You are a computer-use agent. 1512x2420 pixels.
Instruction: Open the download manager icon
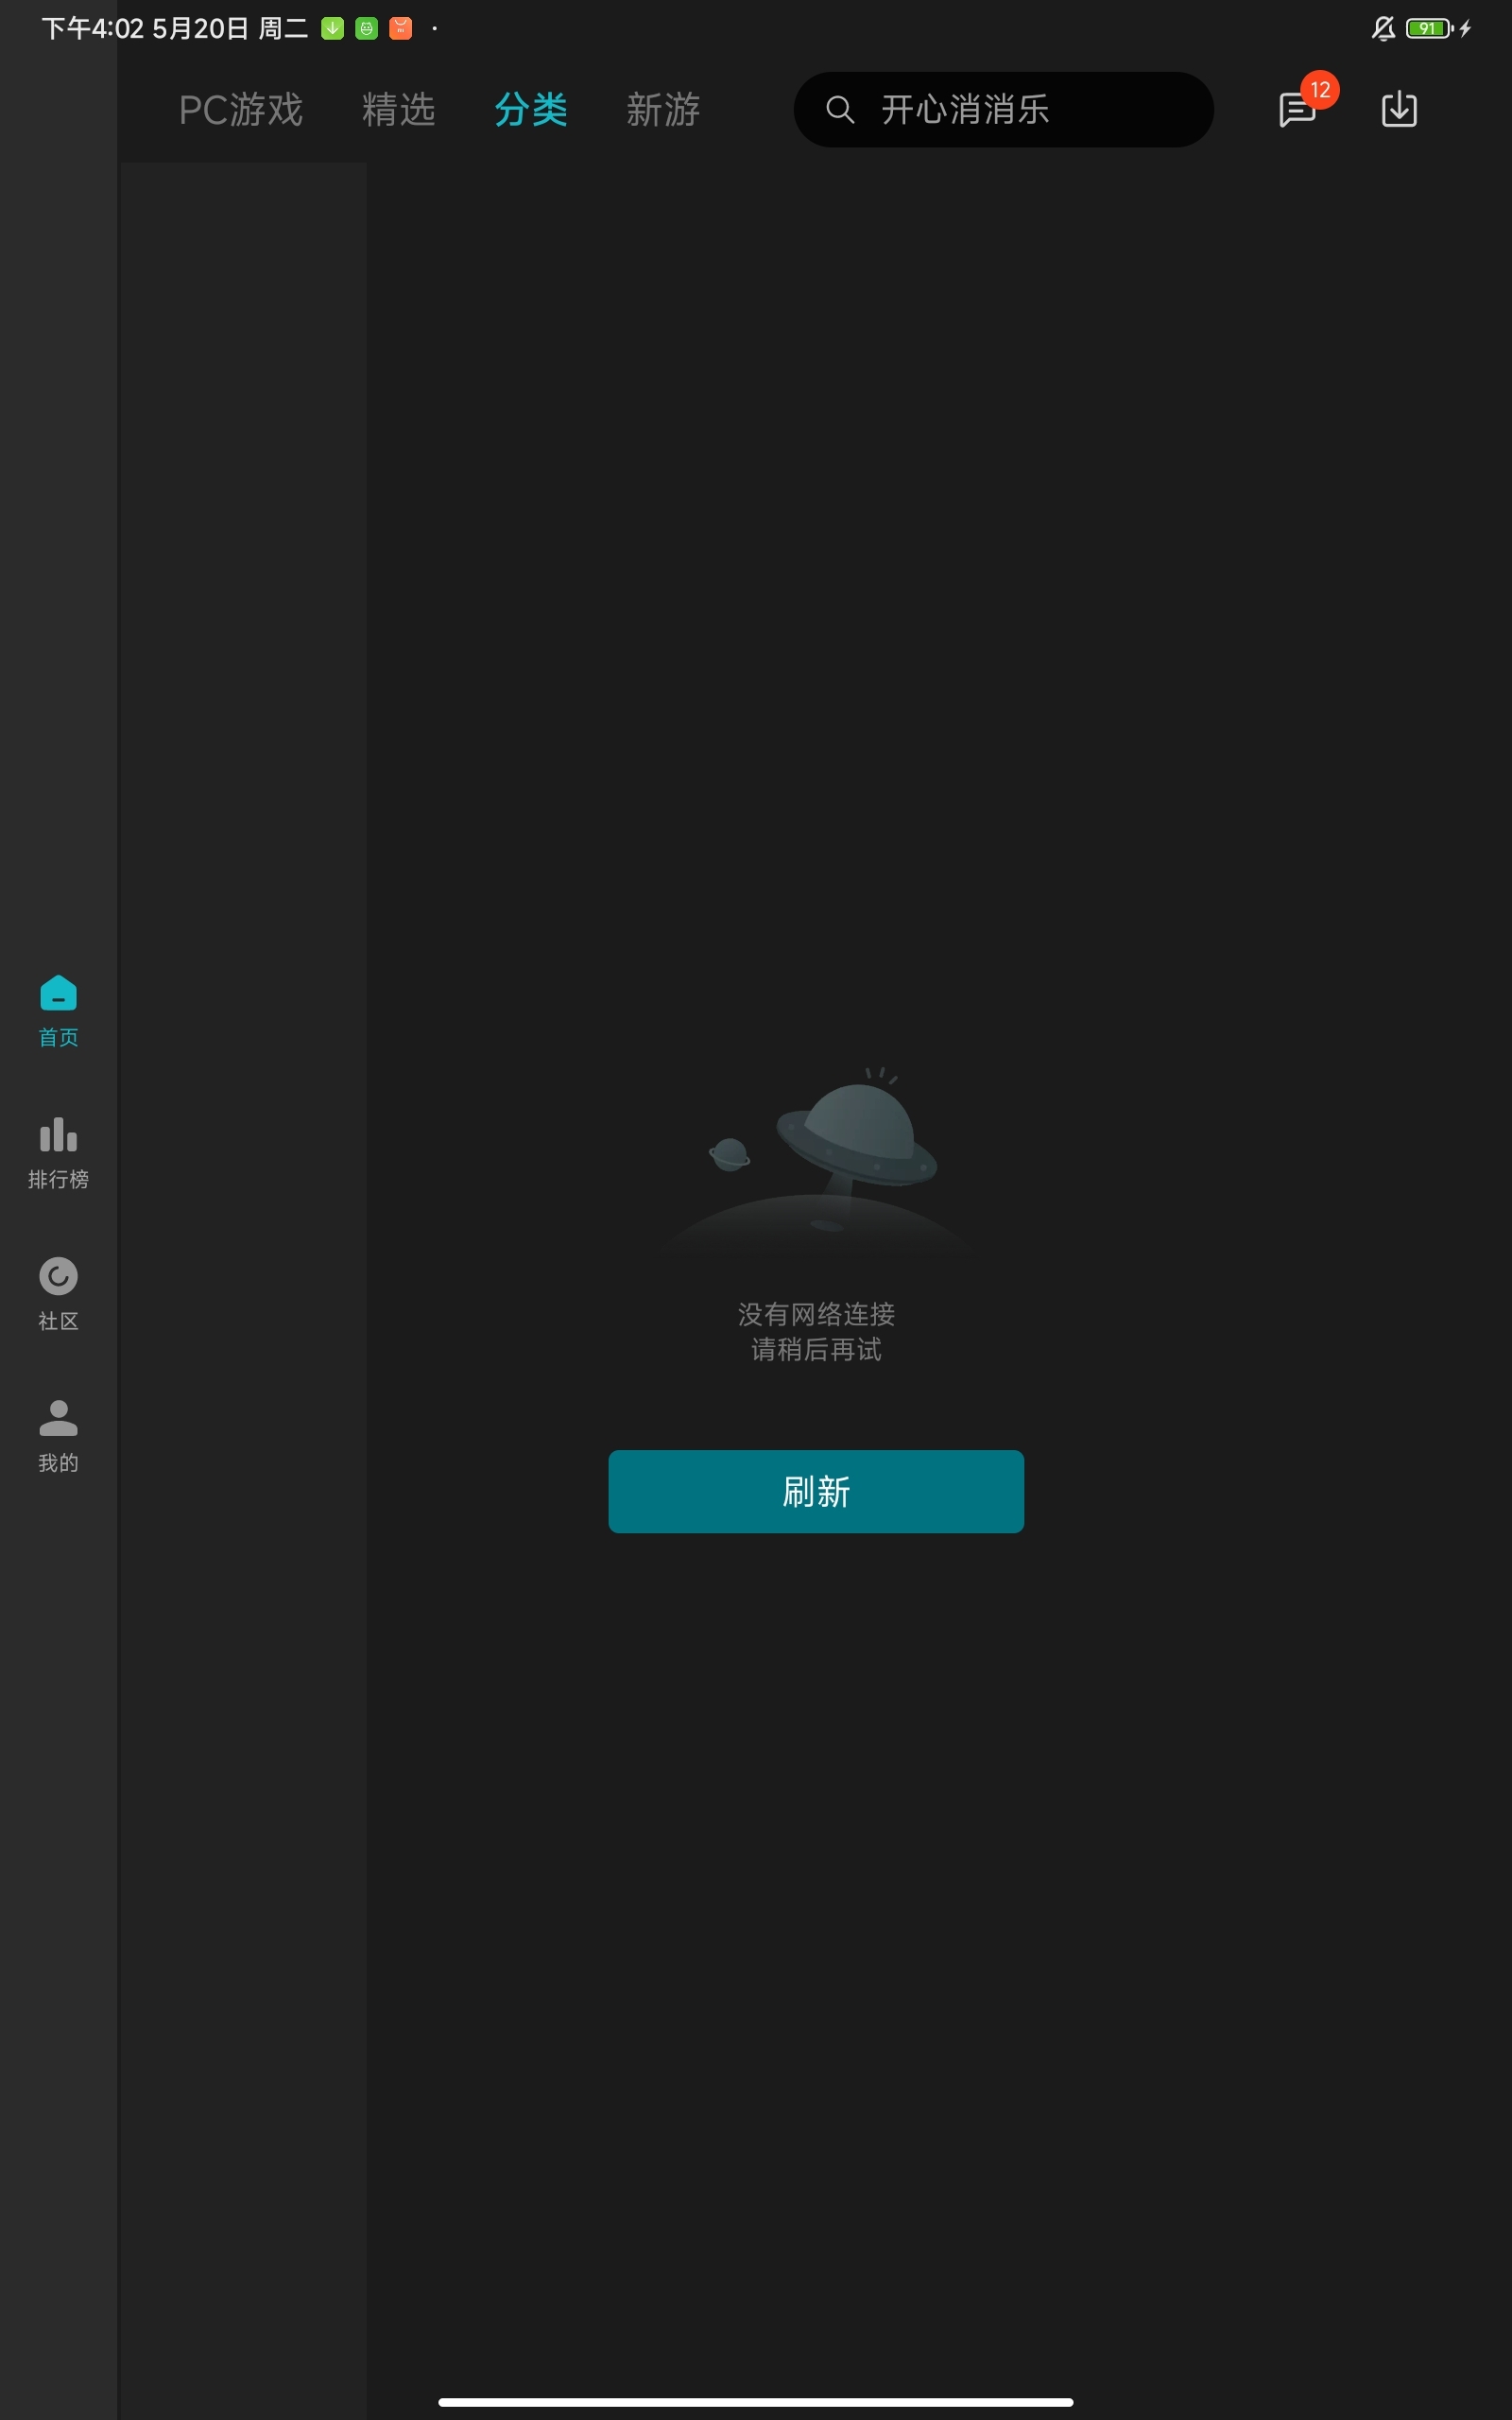click(1398, 109)
